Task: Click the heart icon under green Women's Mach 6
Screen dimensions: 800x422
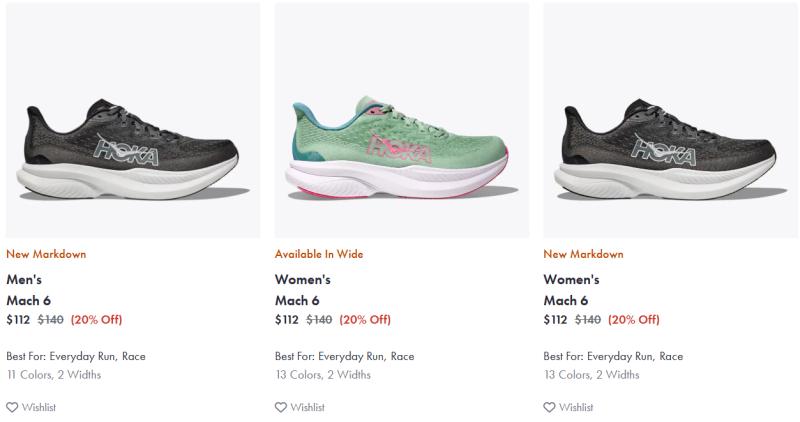Action: click(281, 407)
